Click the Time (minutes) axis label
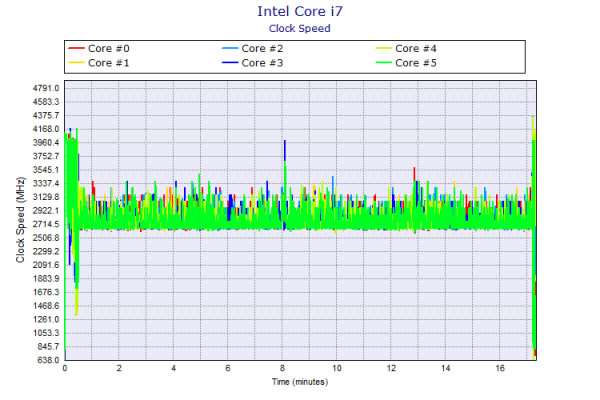The image size is (600, 400). [300, 382]
